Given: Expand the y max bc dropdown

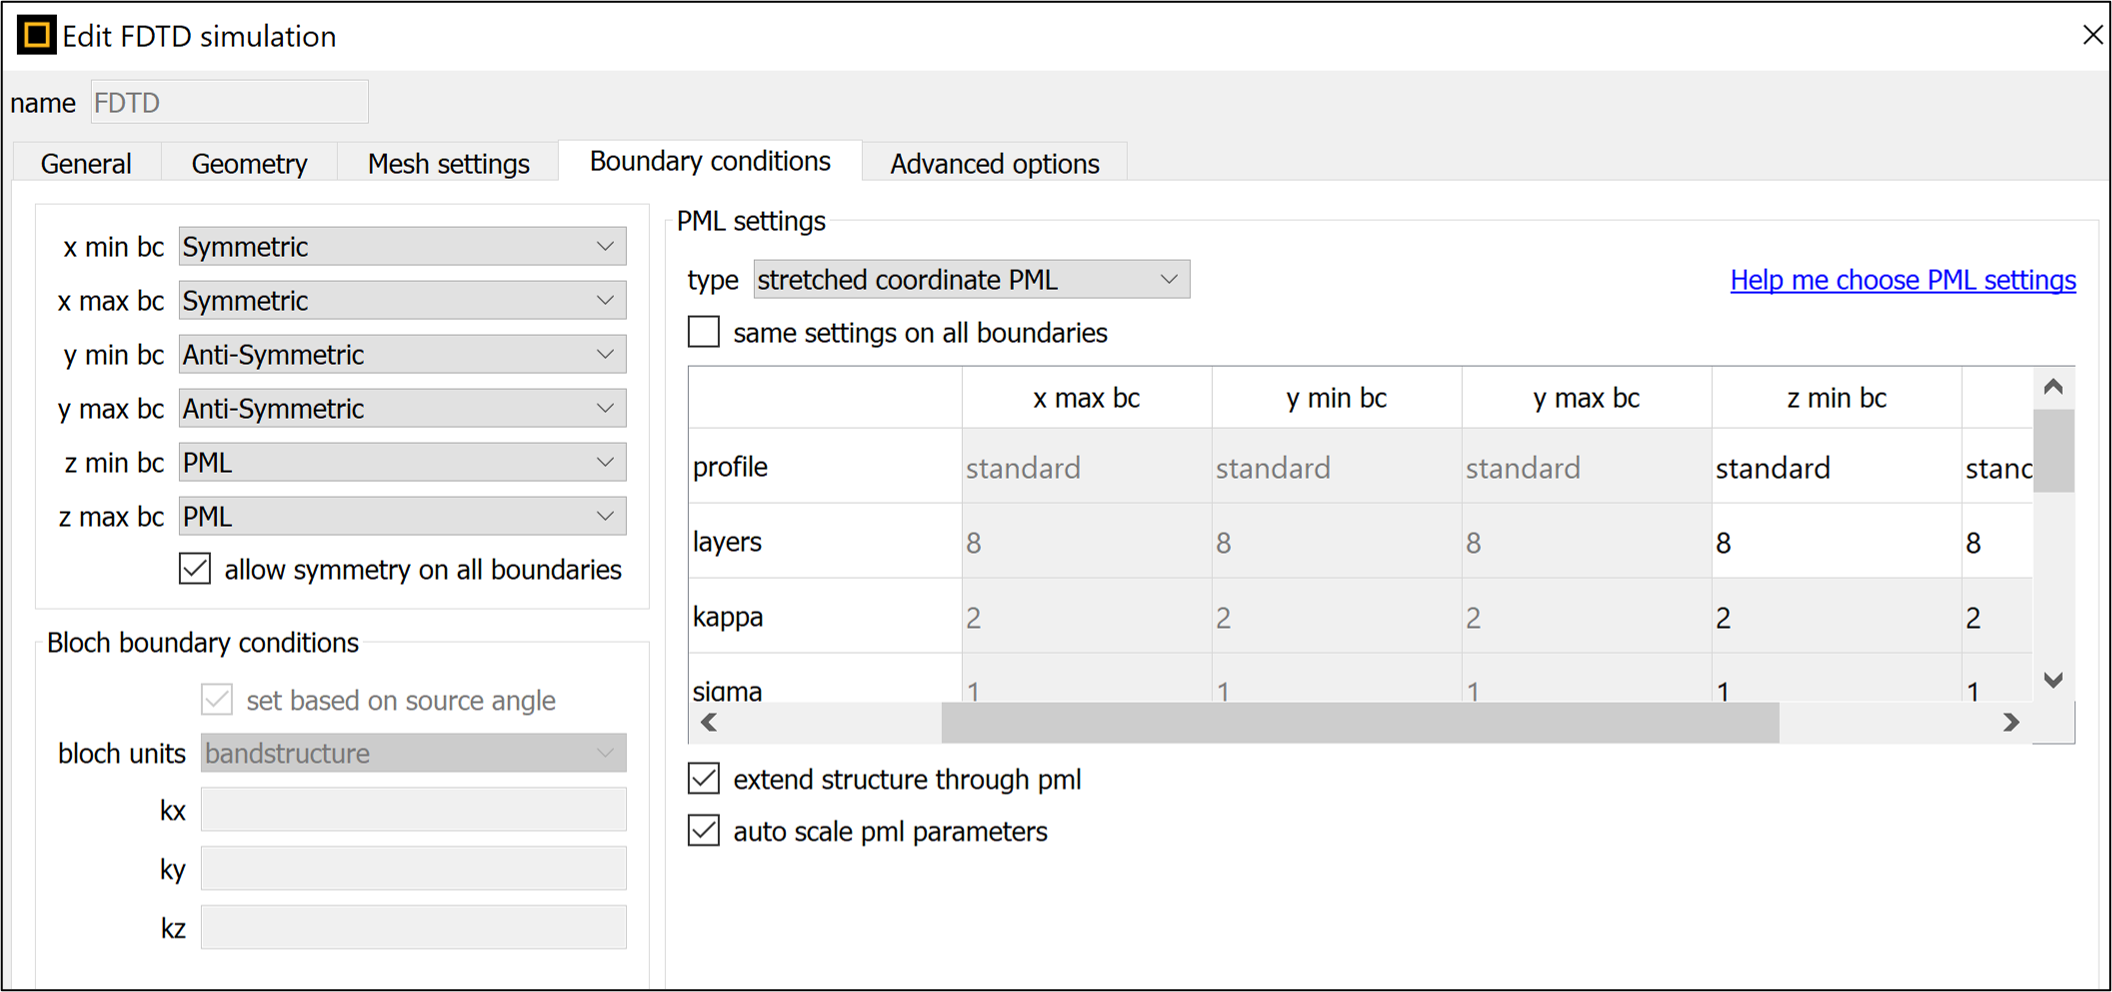Looking at the screenshot, I should [x=402, y=409].
